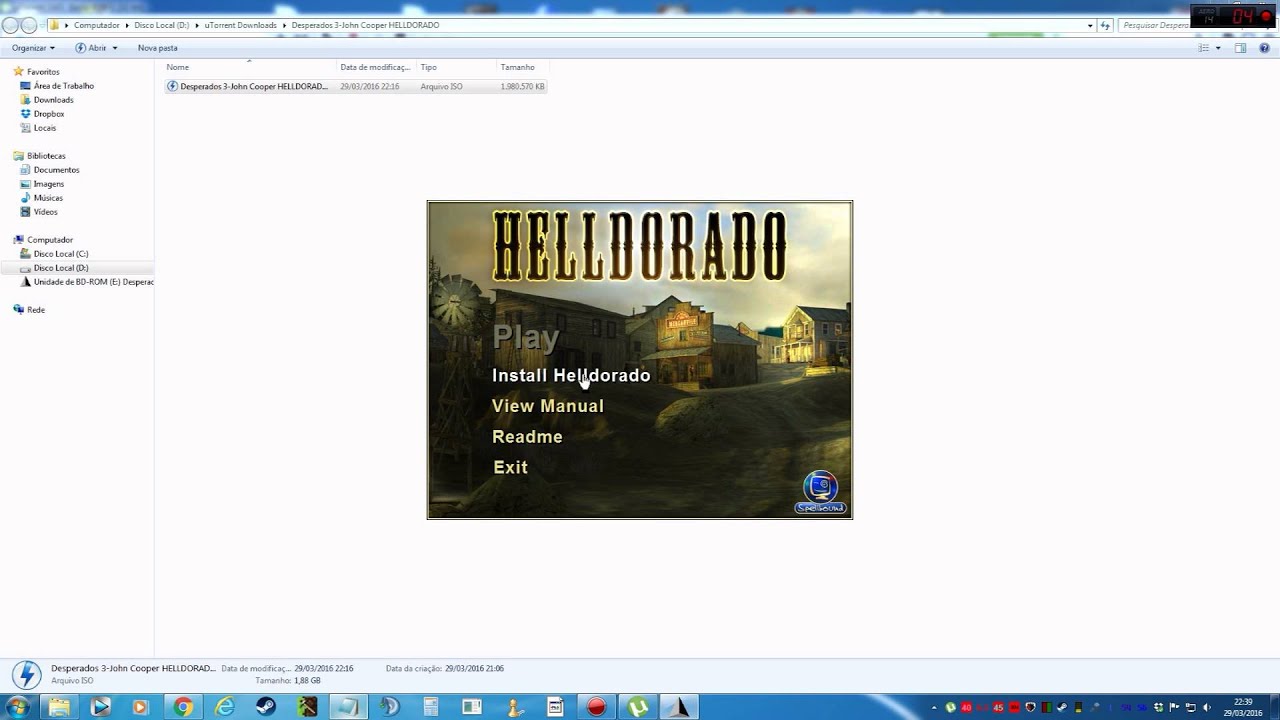Open the chess pawn taskbar icon
This screenshot has height=720, width=1280.
coord(514,707)
